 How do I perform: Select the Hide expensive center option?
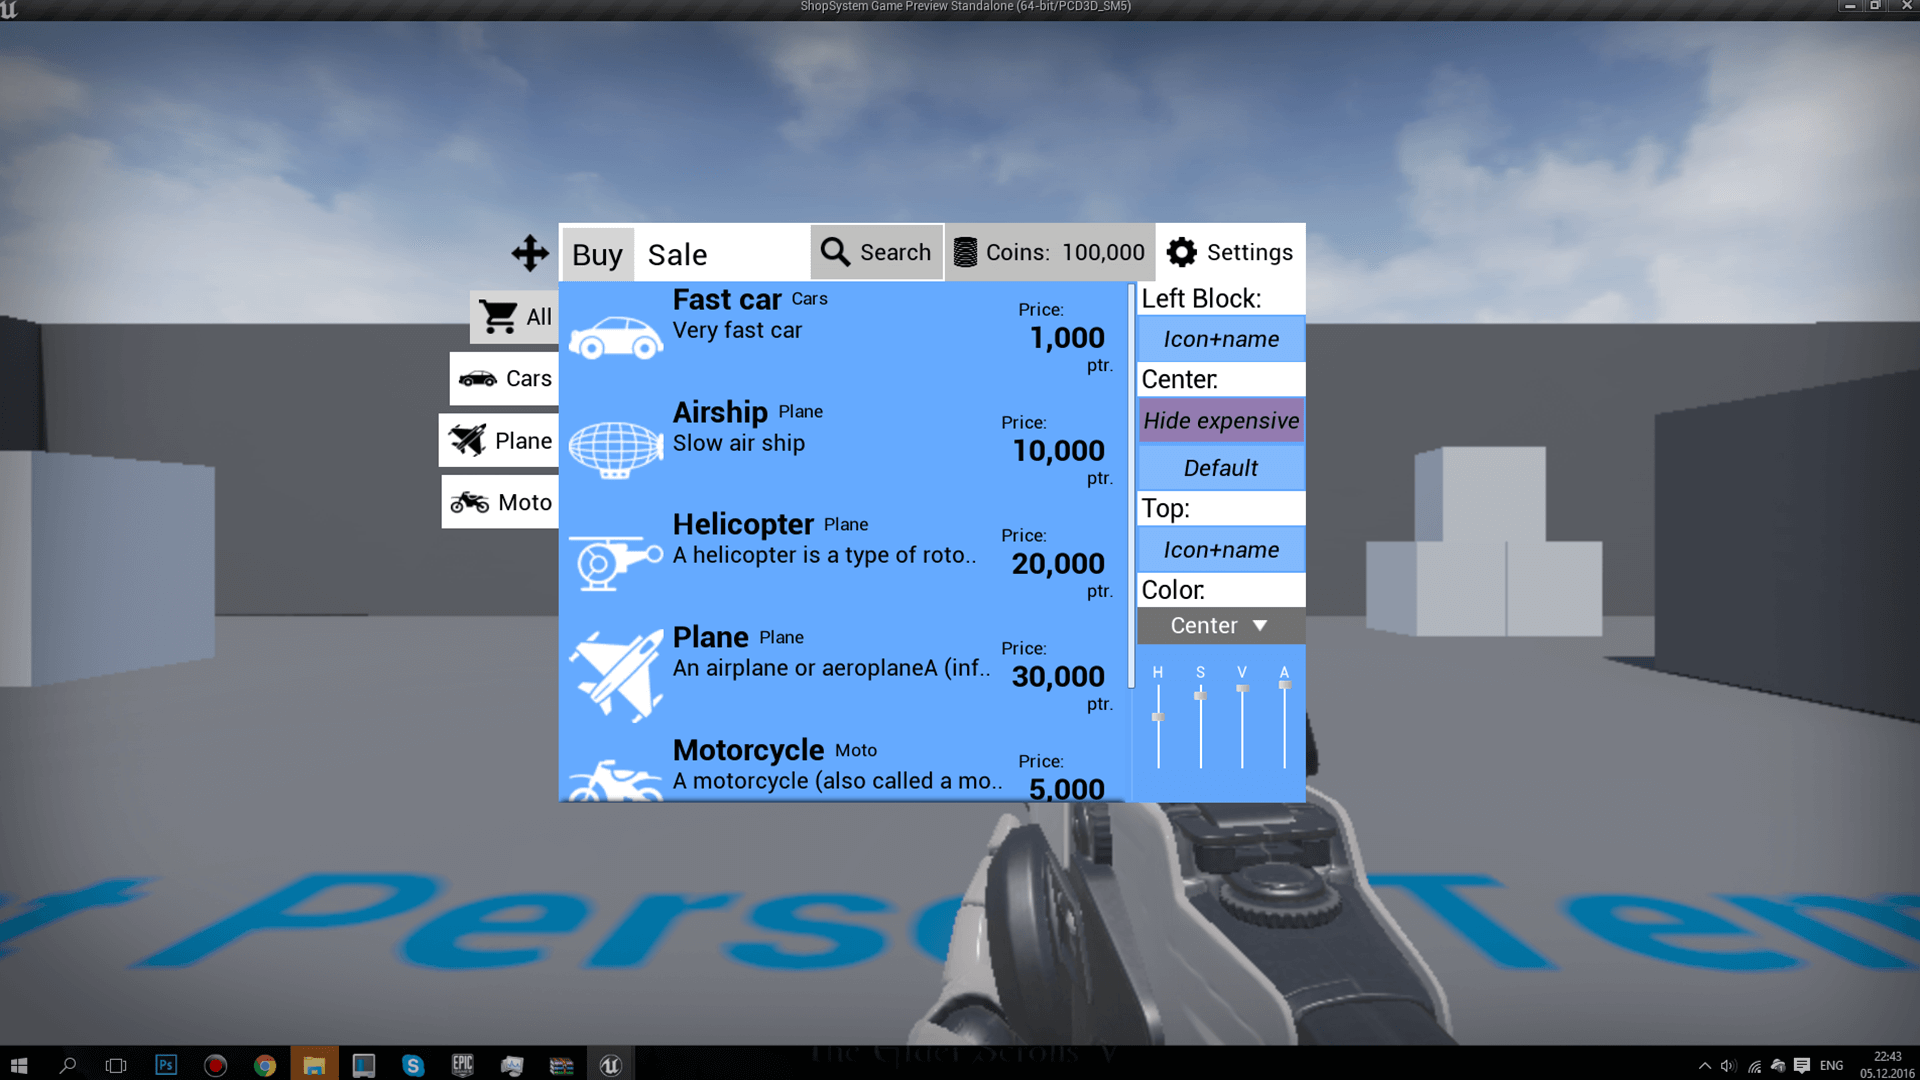pos(1220,421)
